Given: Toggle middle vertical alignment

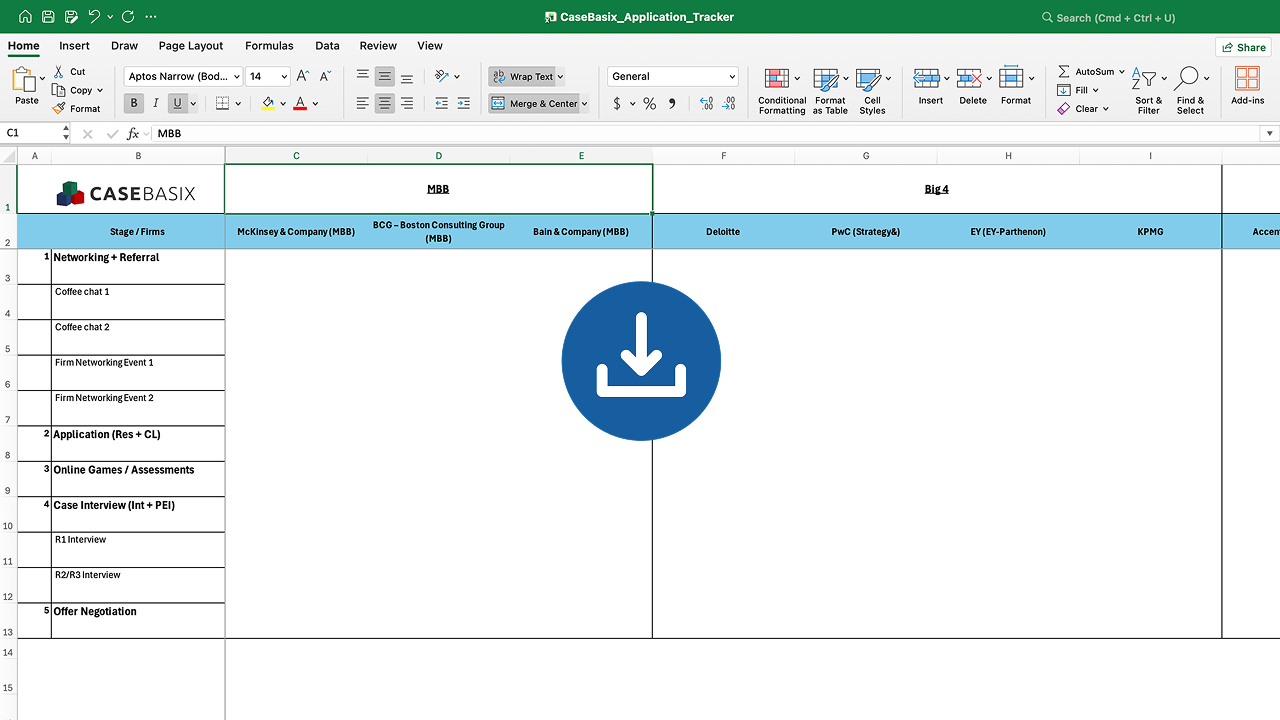Looking at the screenshot, I should pyautogui.click(x=384, y=76).
